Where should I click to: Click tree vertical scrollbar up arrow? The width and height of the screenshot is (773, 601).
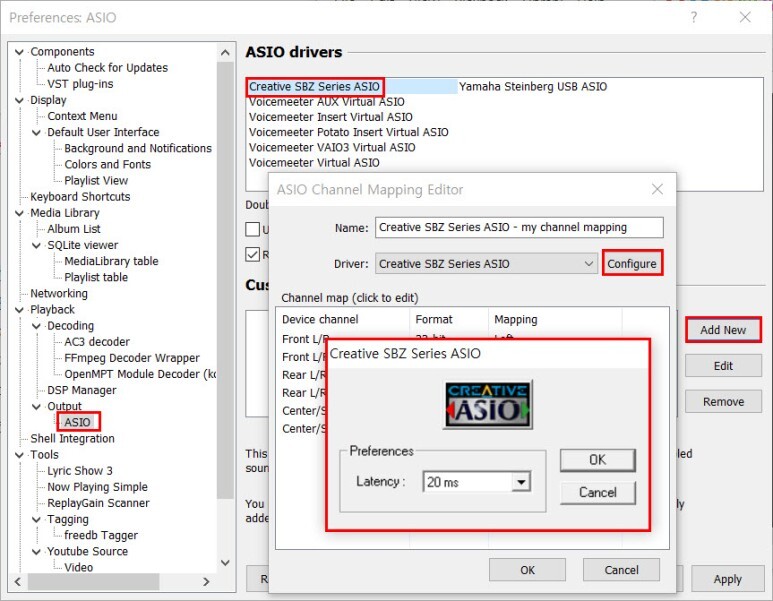point(225,52)
